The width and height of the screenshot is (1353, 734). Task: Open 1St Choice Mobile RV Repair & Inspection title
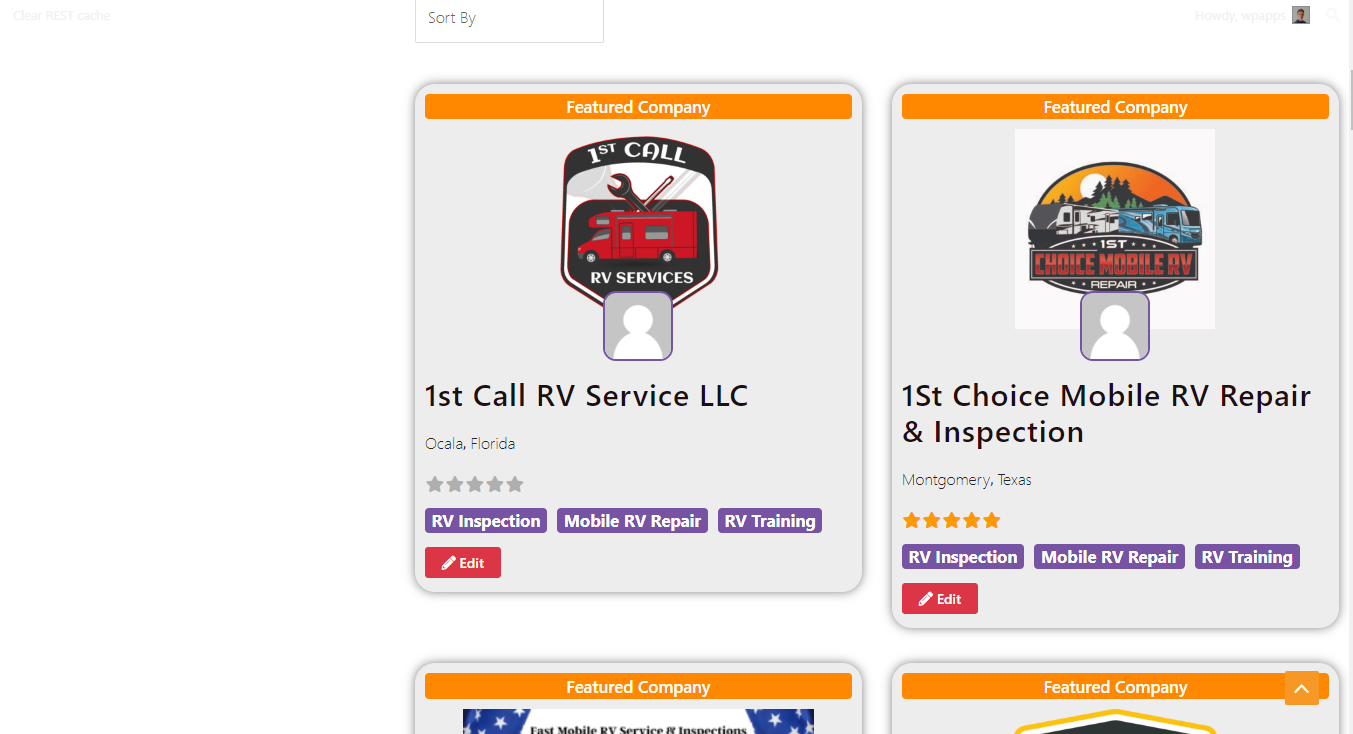click(x=1106, y=414)
